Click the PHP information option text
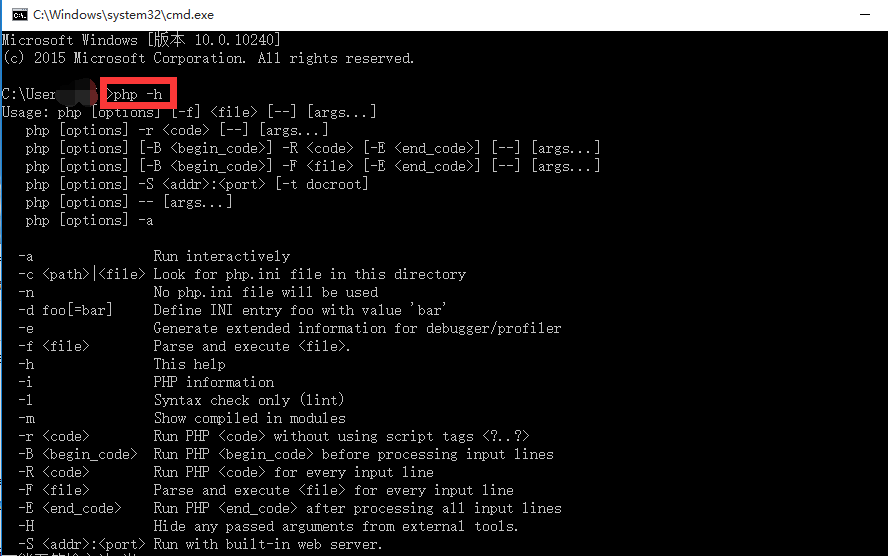Viewport: 888px width, 556px height. click(214, 383)
